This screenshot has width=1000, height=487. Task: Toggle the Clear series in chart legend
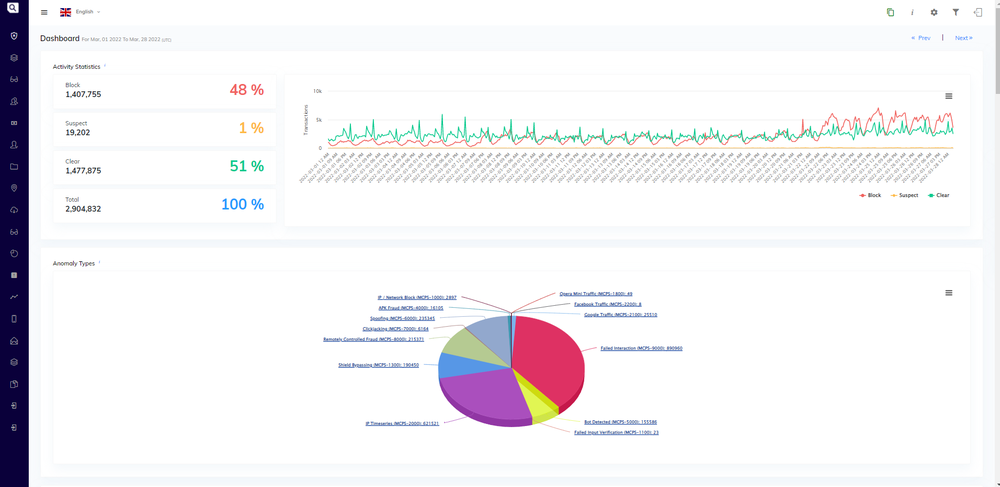point(938,195)
